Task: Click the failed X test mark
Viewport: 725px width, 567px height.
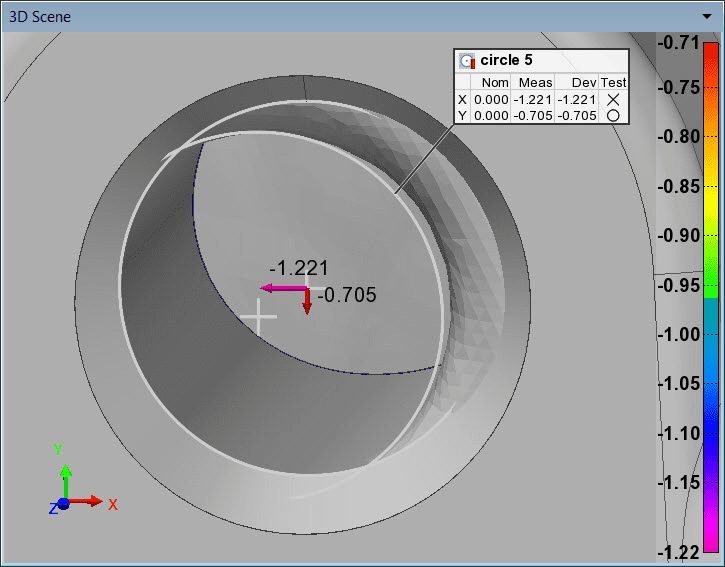Action: click(613, 99)
